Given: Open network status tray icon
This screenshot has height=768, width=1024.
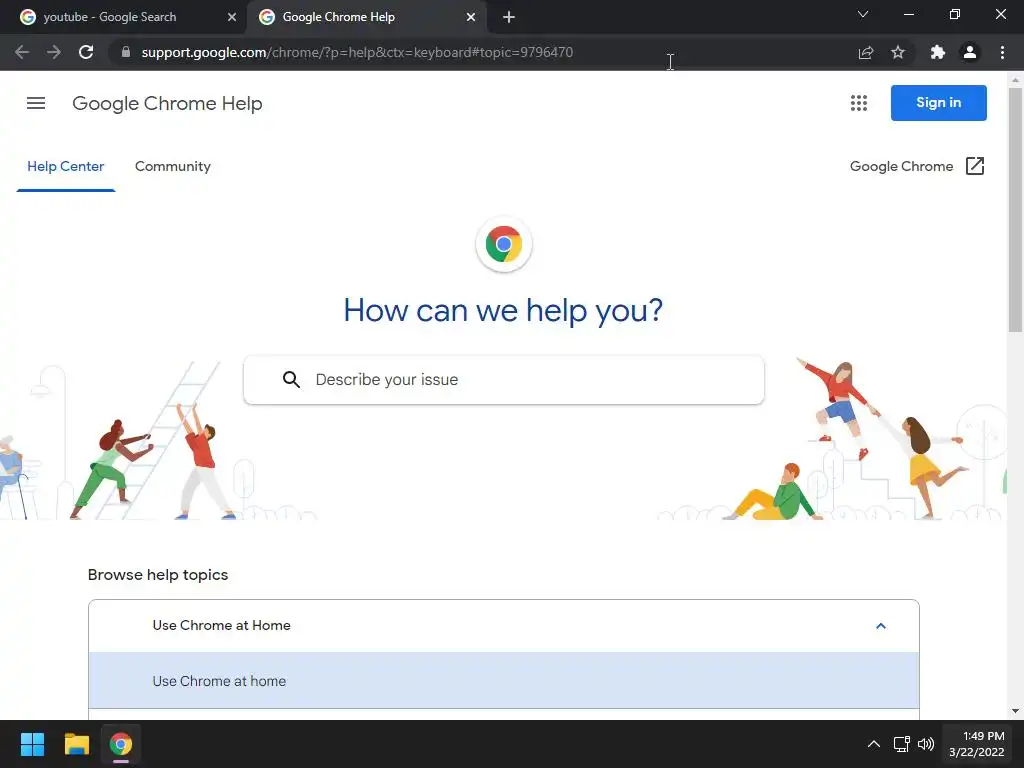Looking at the screenshot, I should click(902, 744).
